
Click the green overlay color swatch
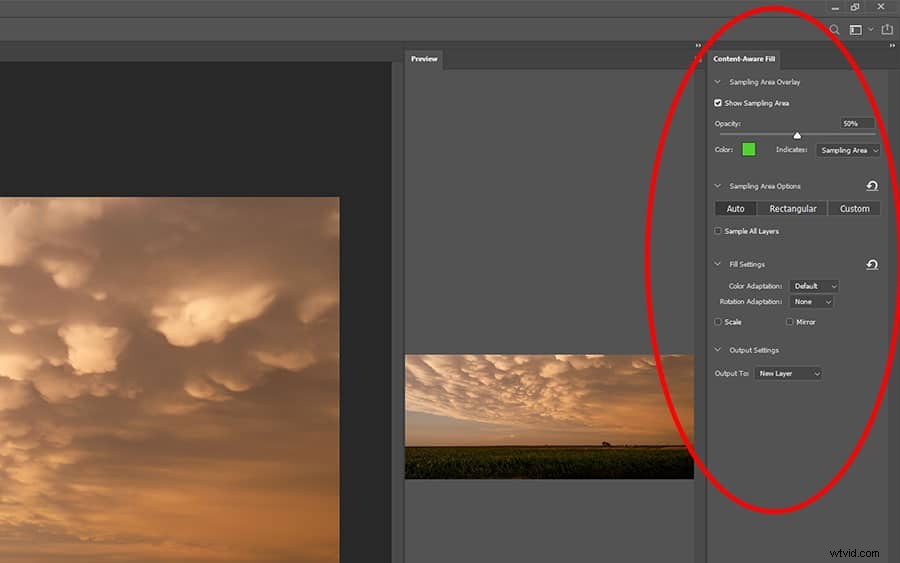coord(748,150)
